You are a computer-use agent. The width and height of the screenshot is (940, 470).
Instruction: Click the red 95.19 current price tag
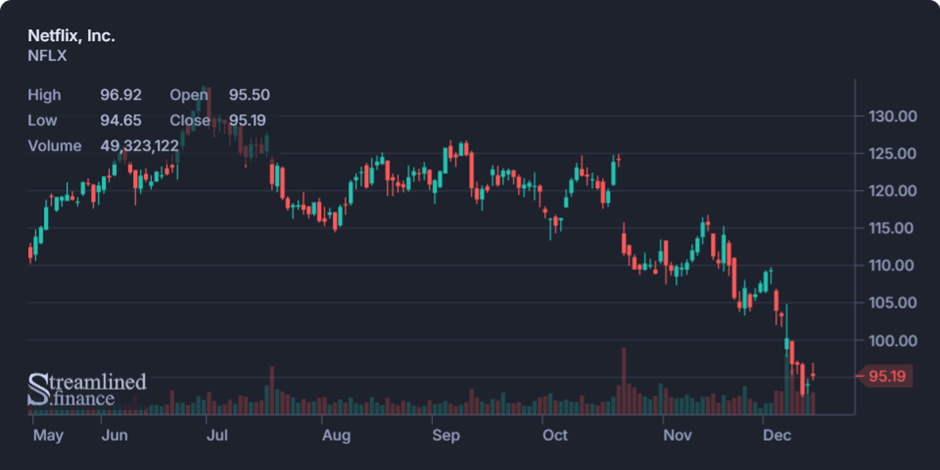(886, 376)
